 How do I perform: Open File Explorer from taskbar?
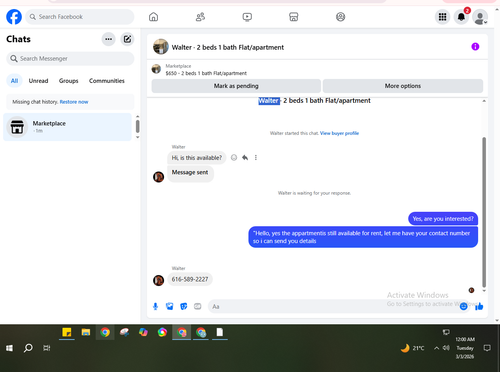pos(86,332)
